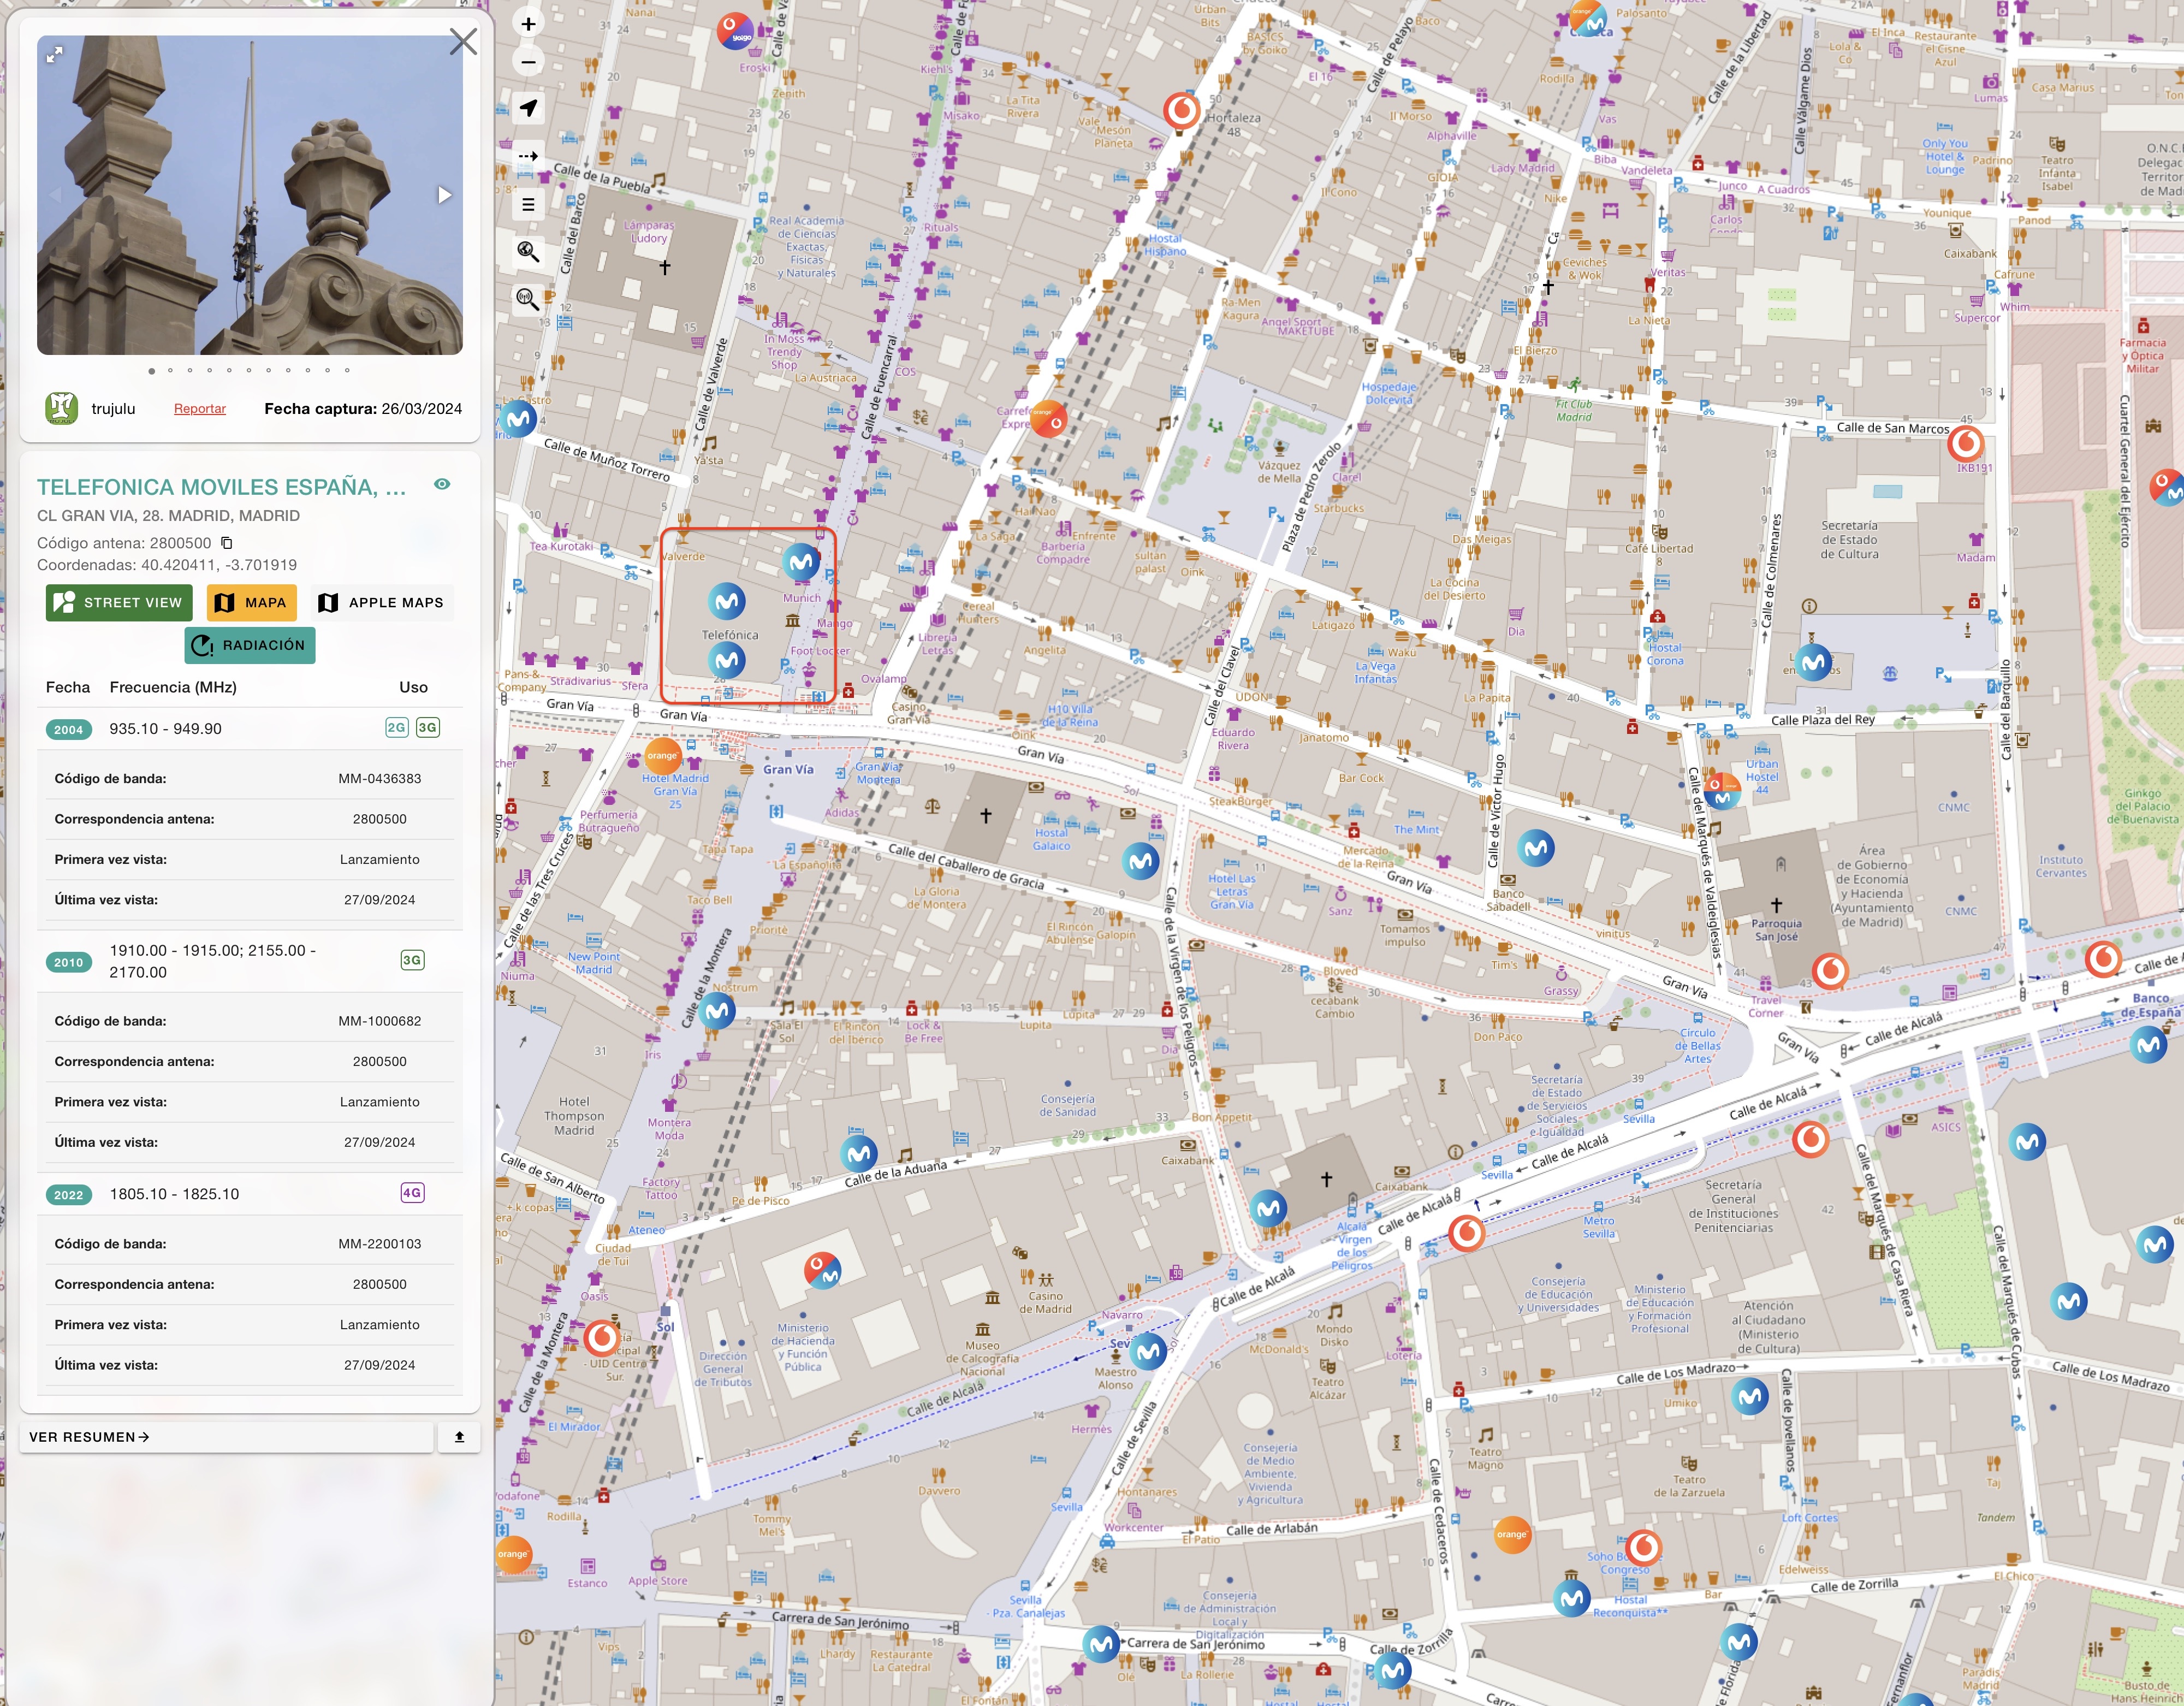Image resolution: width=2184 pixels, height=1706 pixels.
Task: Select Movistar marker on Calle de Los Madrazo
Action: pyautogui.click(x=1750, y=1396)
